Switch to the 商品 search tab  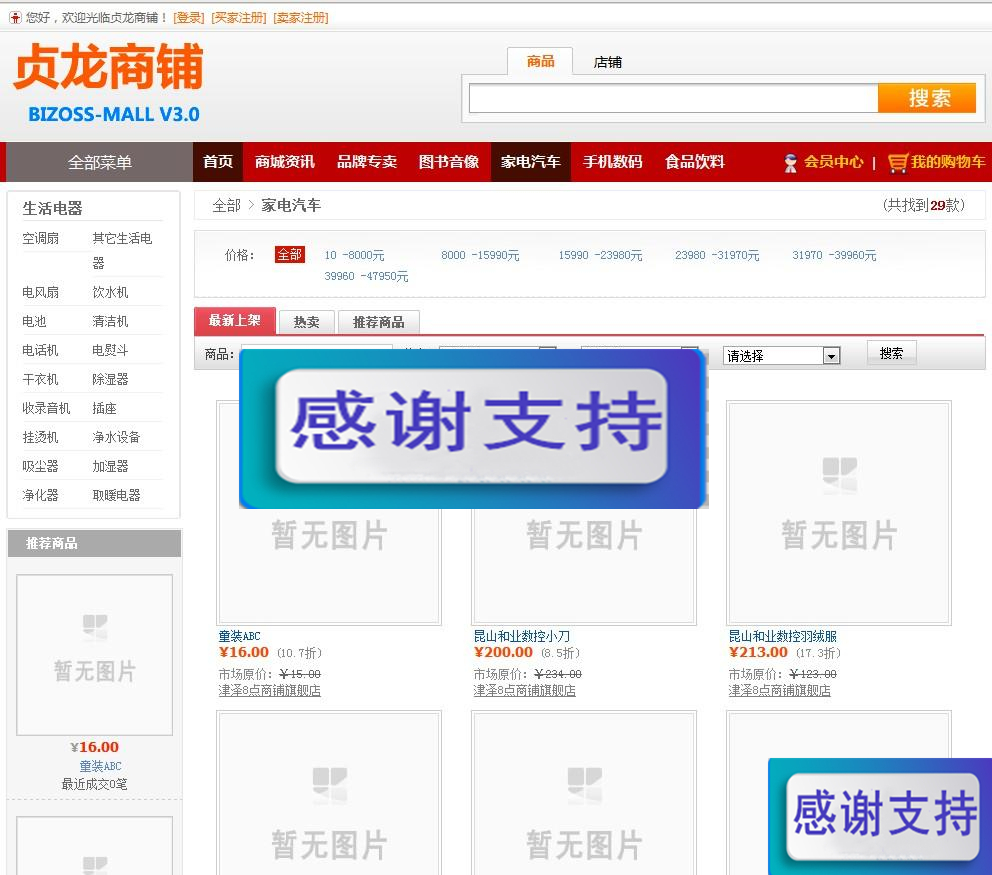point(540,61)
